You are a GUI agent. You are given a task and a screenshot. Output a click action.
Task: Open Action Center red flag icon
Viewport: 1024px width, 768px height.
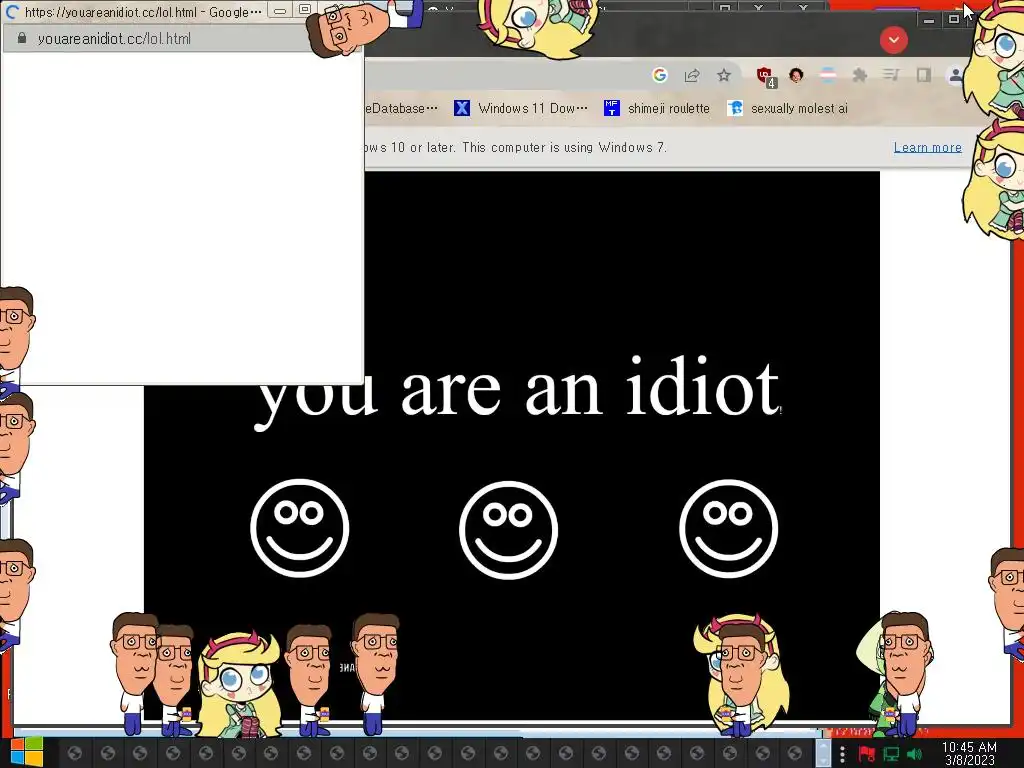point(867,754)
